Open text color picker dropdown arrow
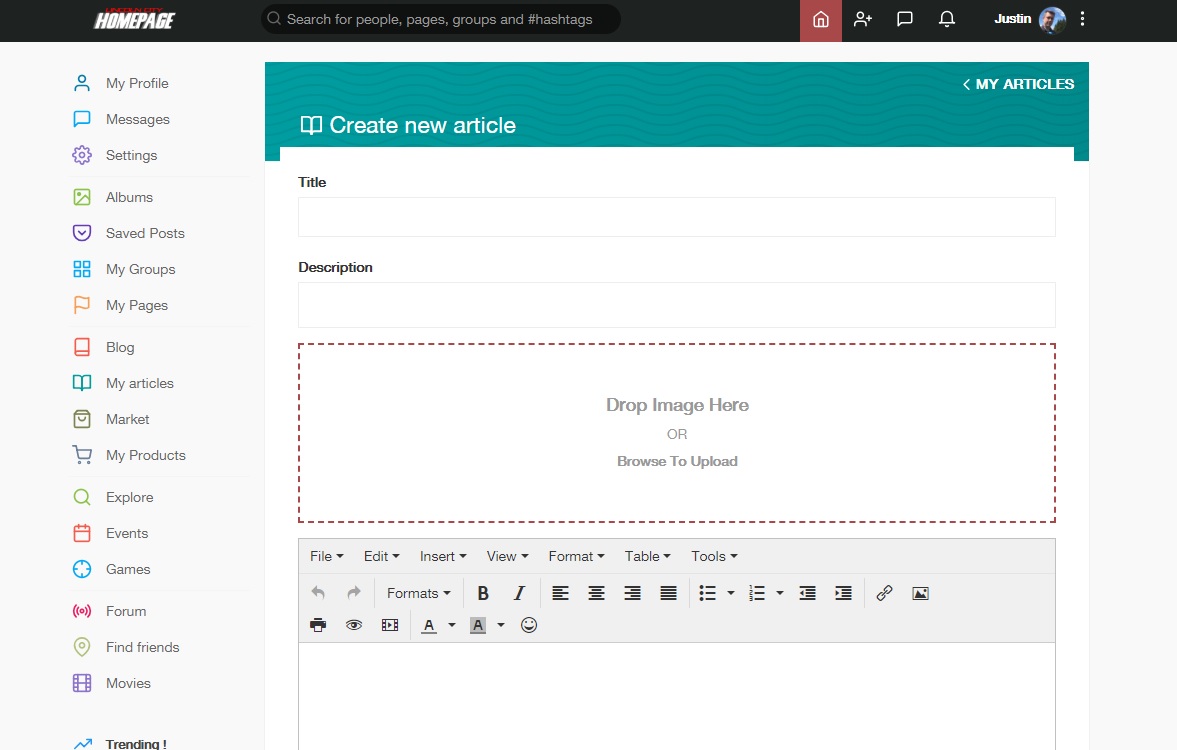Image resolution: width=1177 pixels, height=750 pixels. pyautogui.click(x=452, y=625)
